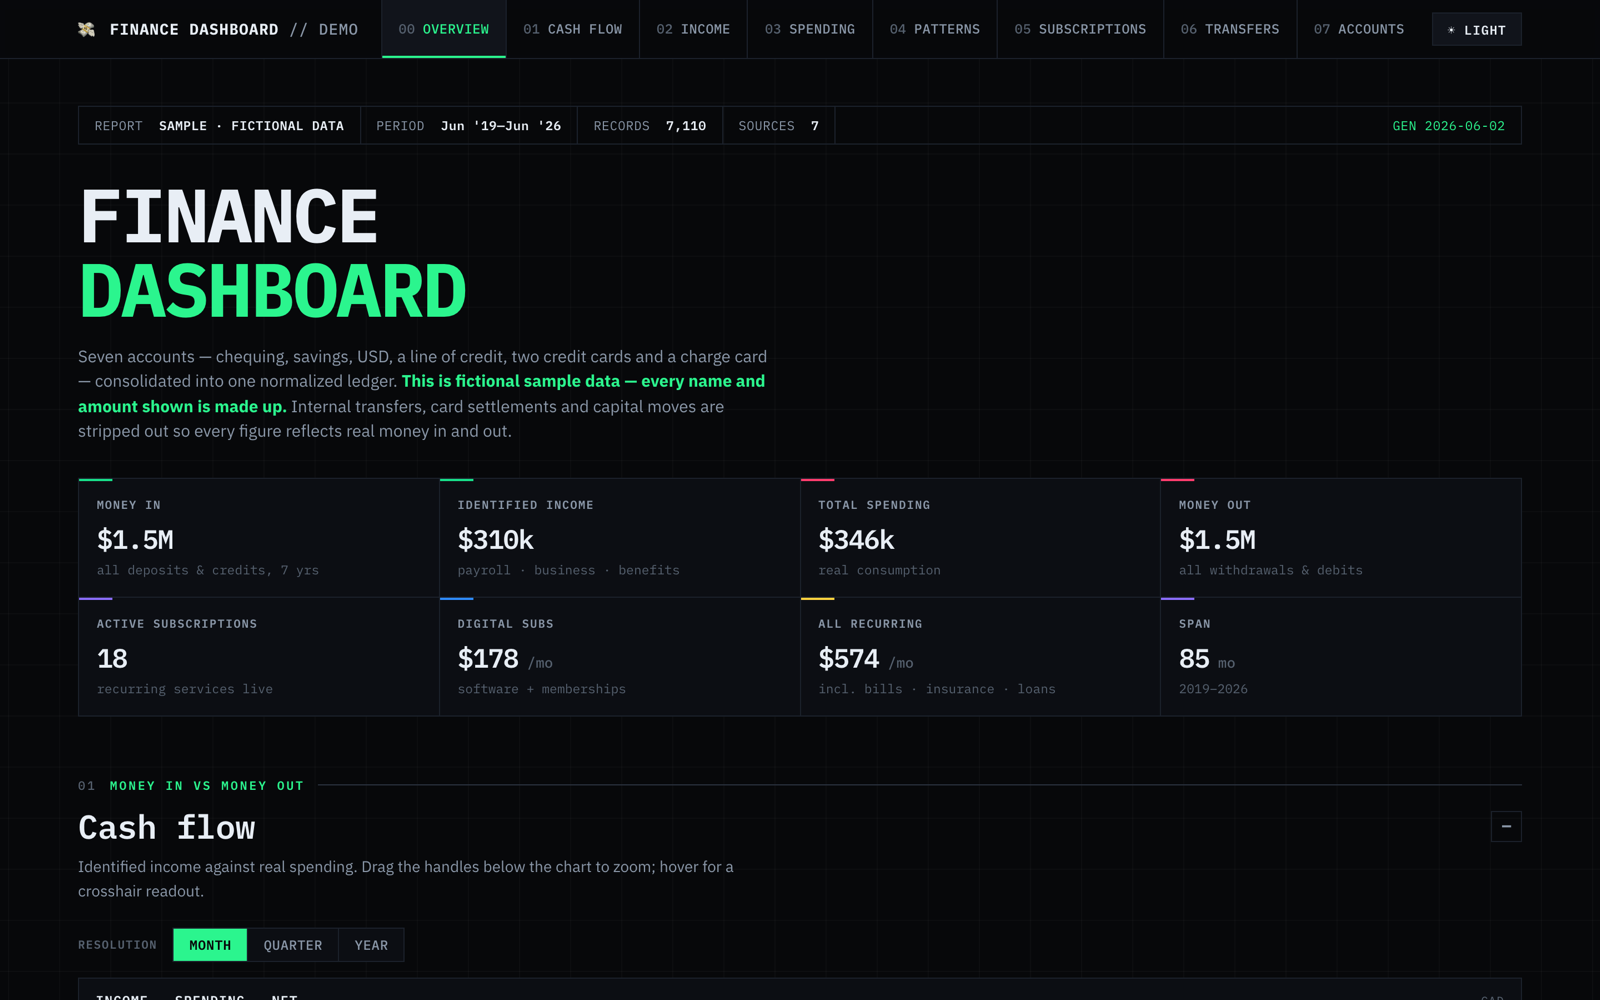This screenshot has height=1000, width=1600.
Task: Set resolution to Month
Action: coord(210,945)
